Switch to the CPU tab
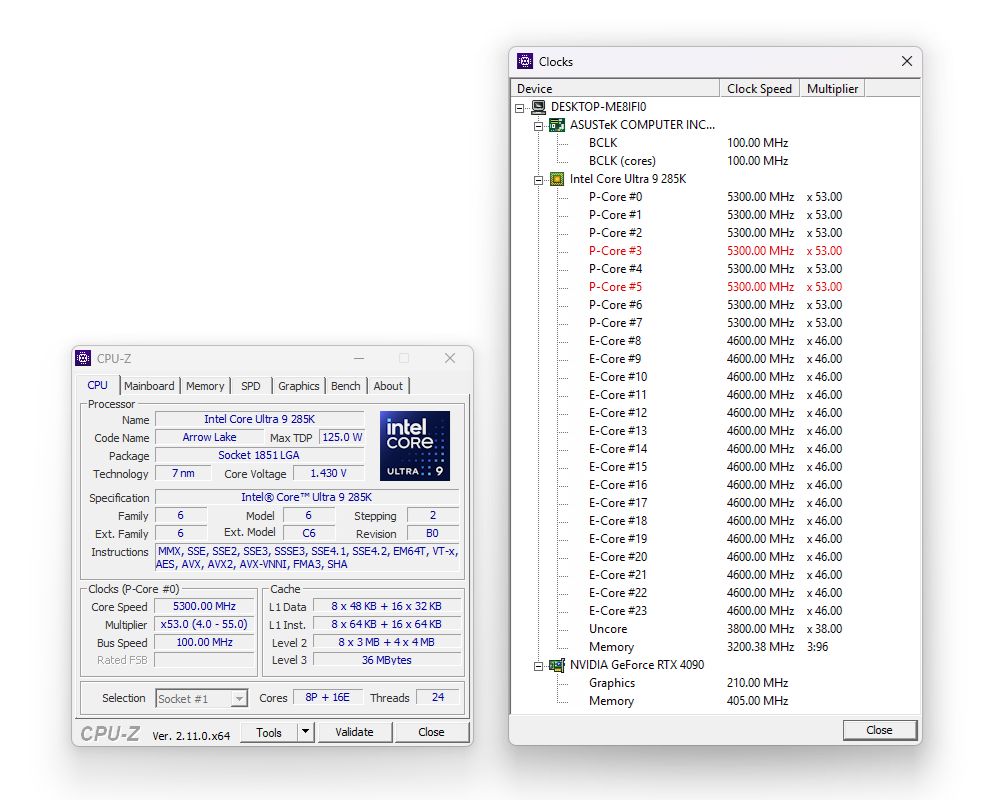 coord(98,385)
